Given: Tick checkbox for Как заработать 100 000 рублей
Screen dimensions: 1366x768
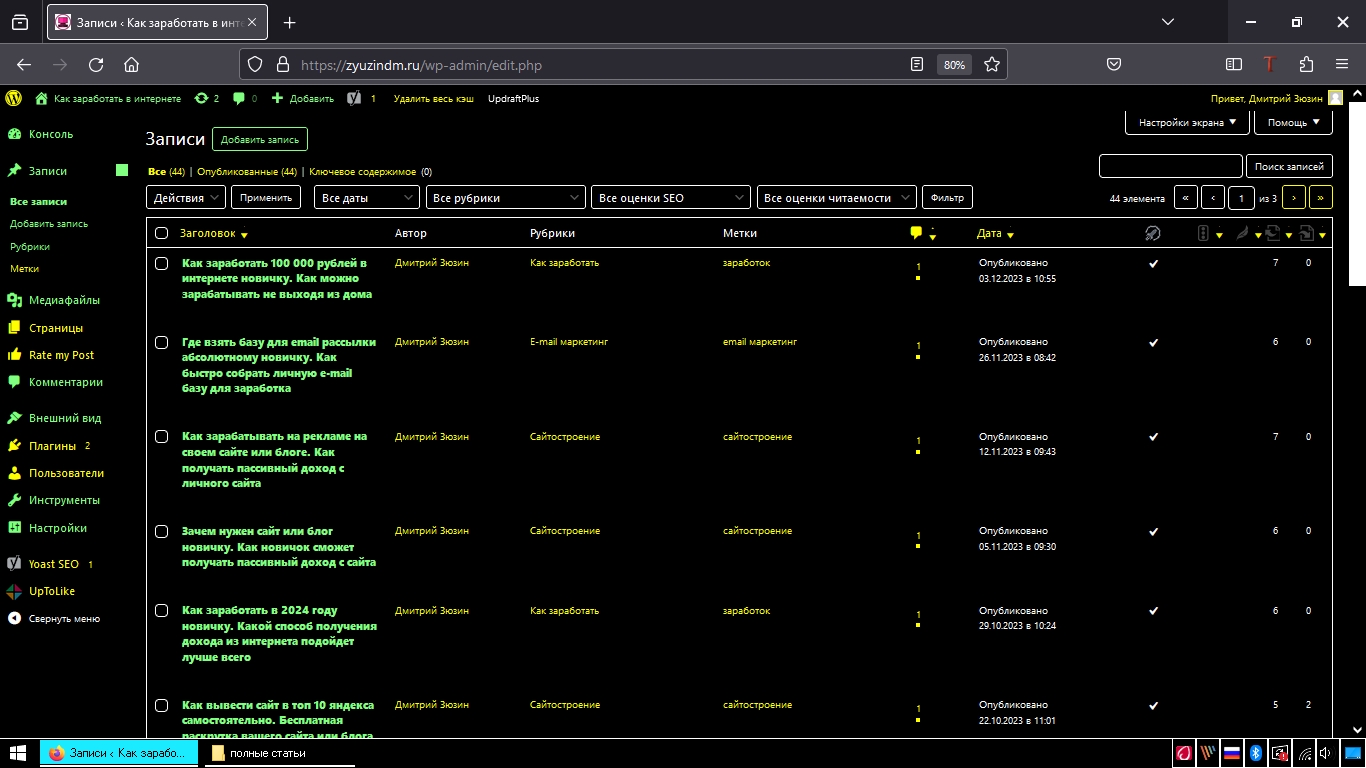Looking at the screenshot, I should 161,263.
